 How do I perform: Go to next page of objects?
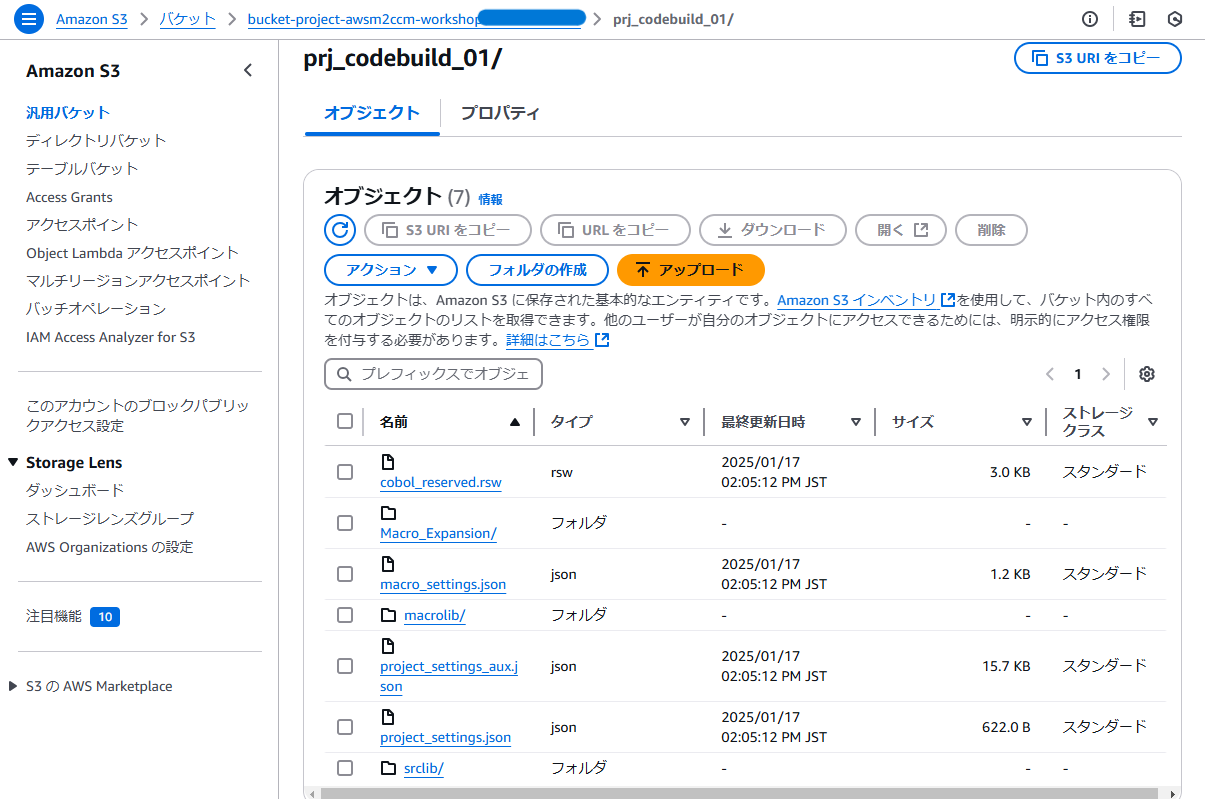[1106, 374]
